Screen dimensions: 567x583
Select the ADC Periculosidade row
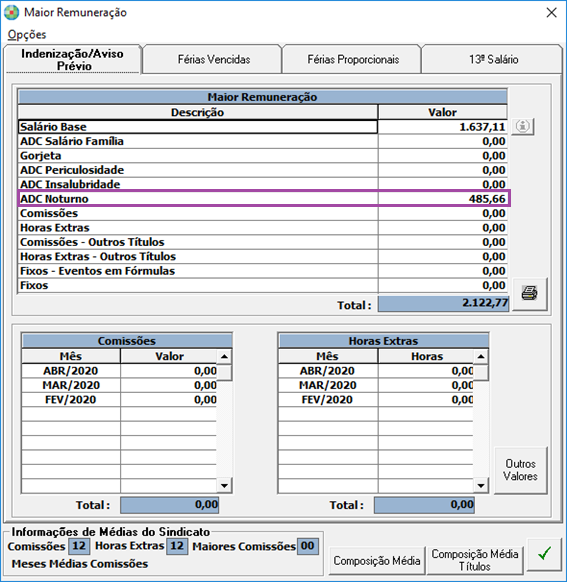tap(262, 170)
